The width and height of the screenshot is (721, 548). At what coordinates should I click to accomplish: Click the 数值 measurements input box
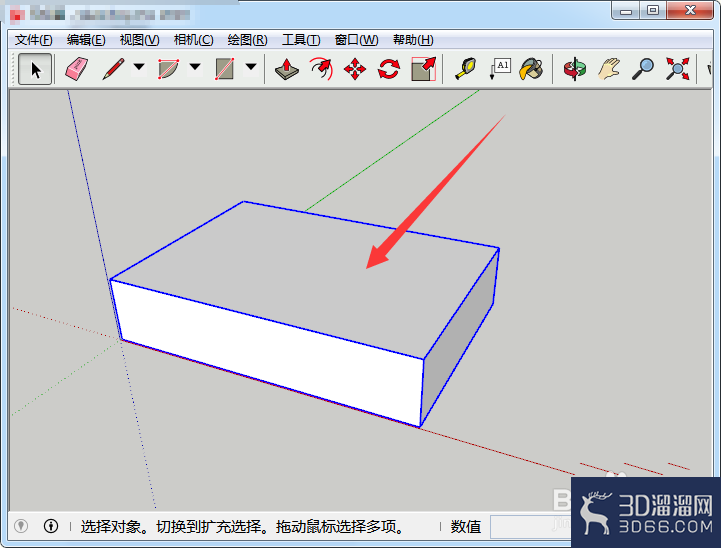point(530,526)
